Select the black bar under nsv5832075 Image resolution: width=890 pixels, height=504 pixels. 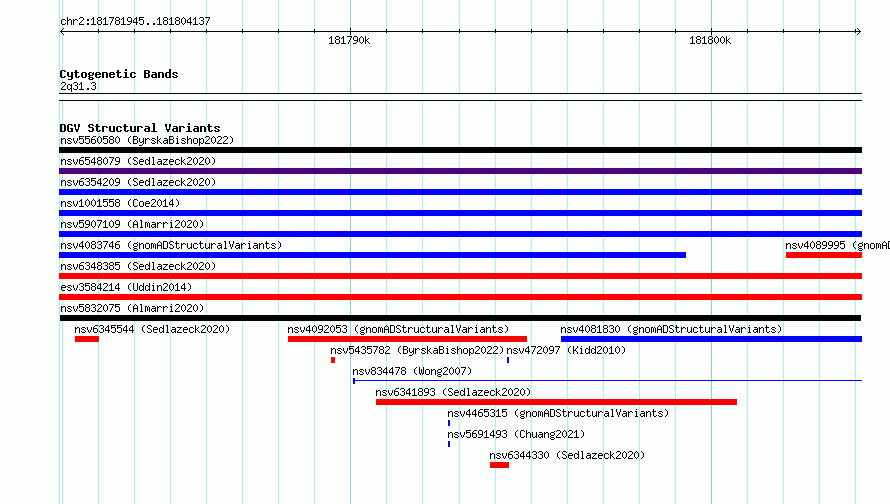(460, 318)
